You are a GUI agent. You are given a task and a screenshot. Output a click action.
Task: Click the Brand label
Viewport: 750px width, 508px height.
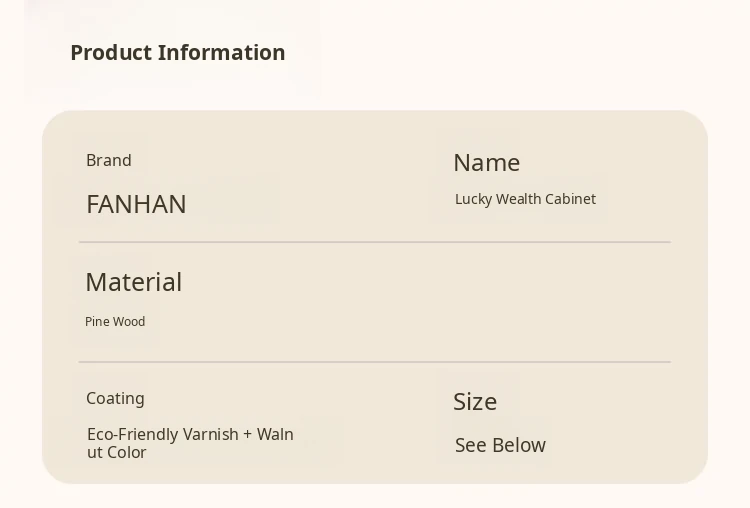[109, 160]
